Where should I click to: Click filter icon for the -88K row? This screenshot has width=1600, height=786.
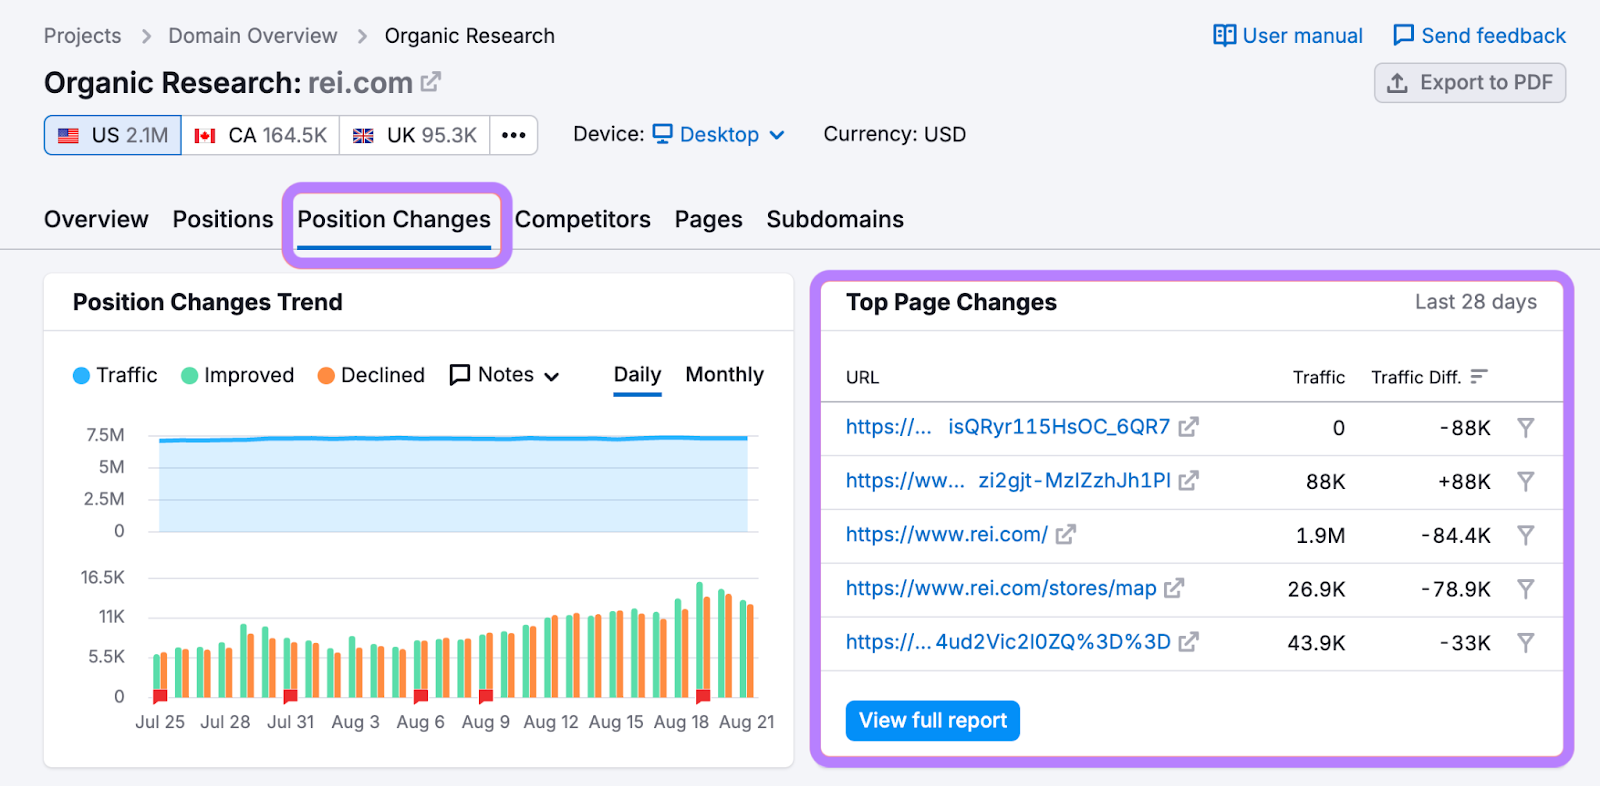pos(1525,428)
